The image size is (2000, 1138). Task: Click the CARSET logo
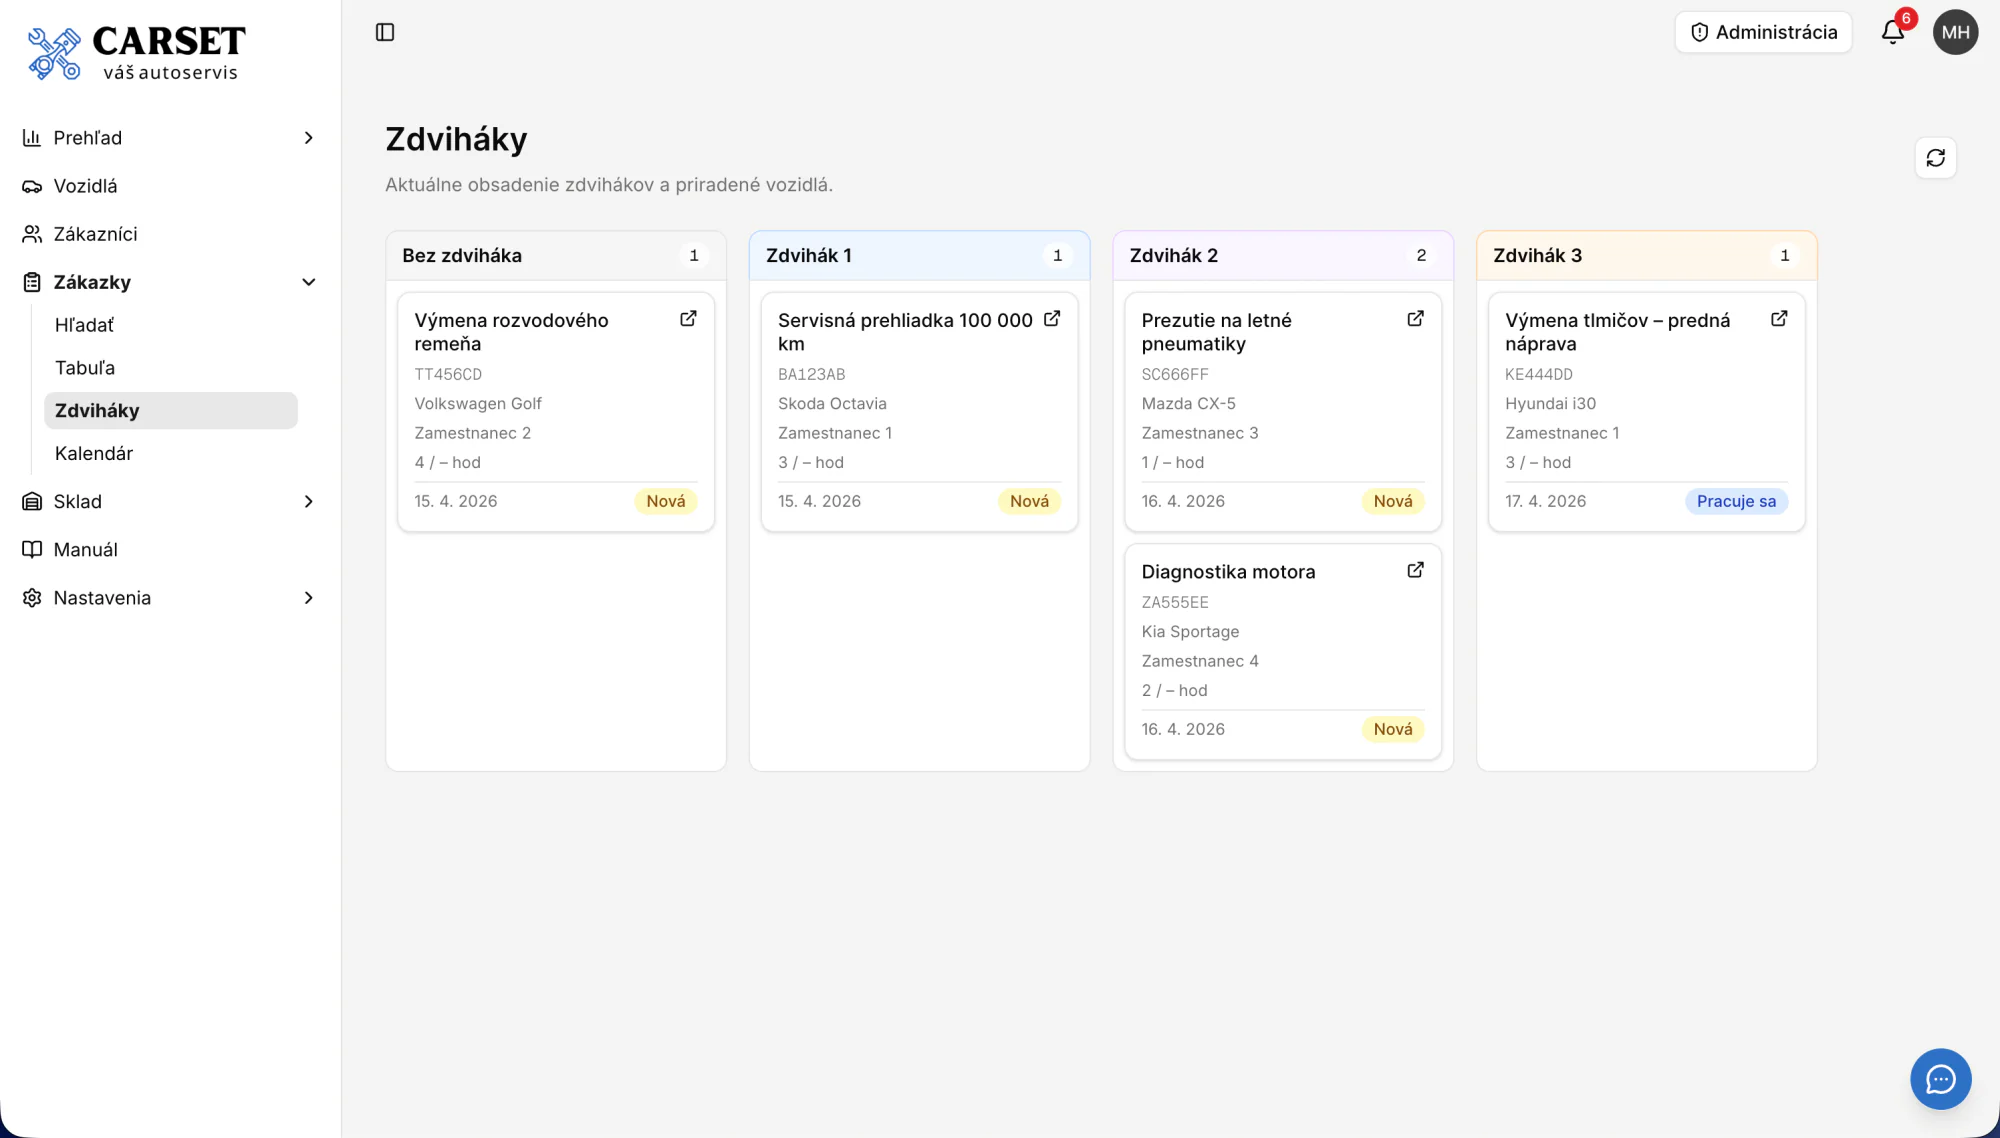pos(137,53)
